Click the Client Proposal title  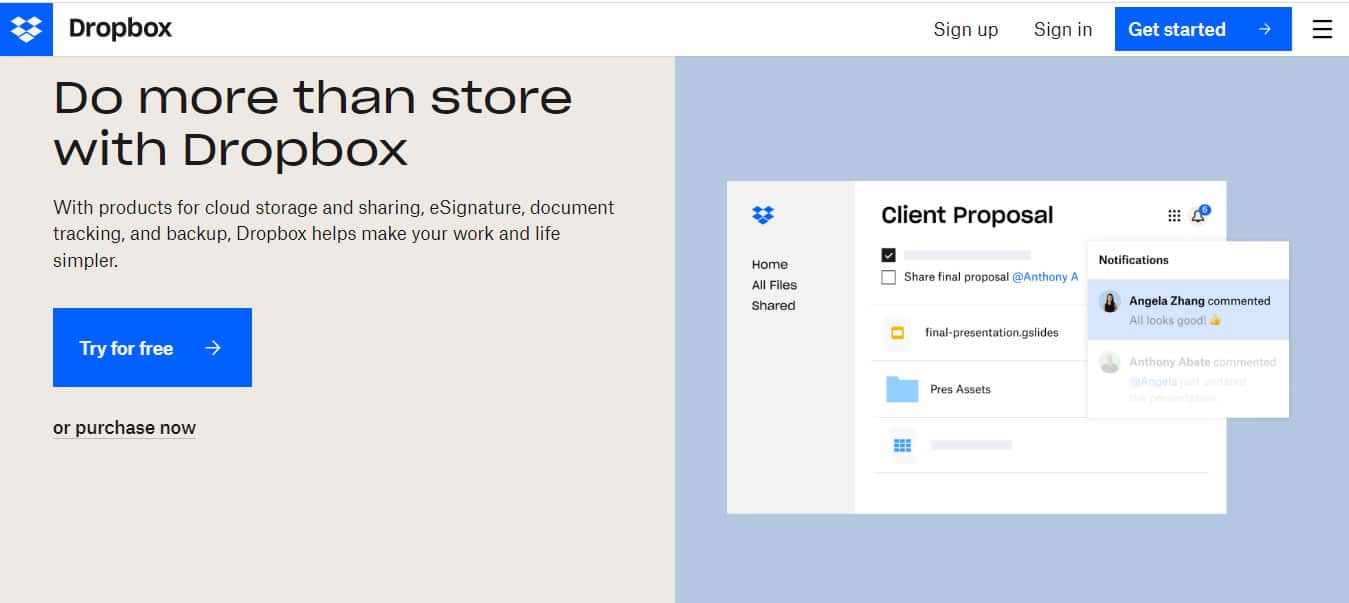pyautogui.click(x=967, y=215)
